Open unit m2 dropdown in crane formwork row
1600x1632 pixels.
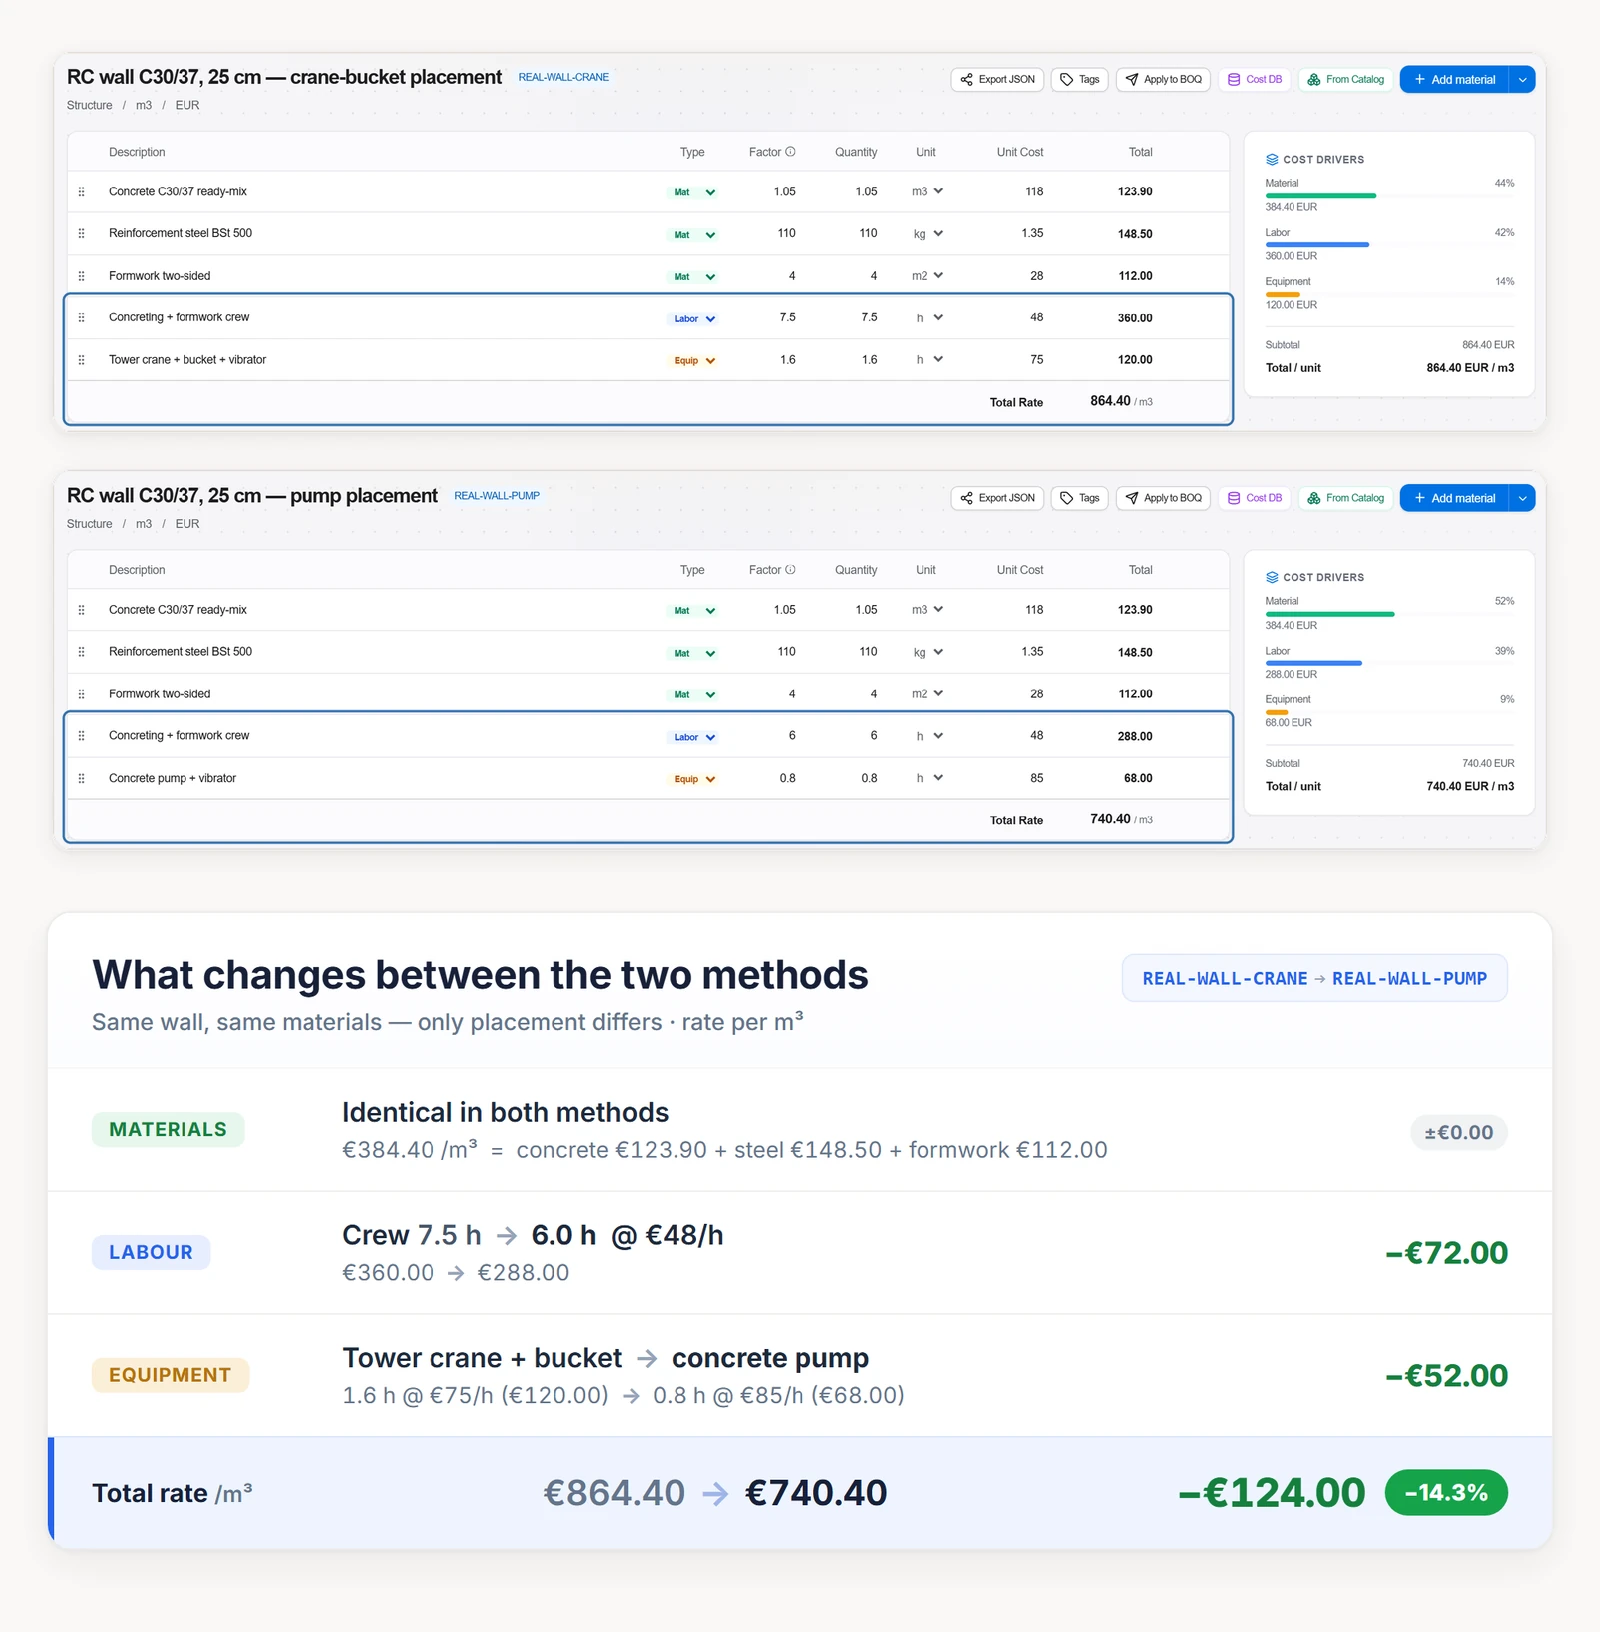(x=927, y=275)
